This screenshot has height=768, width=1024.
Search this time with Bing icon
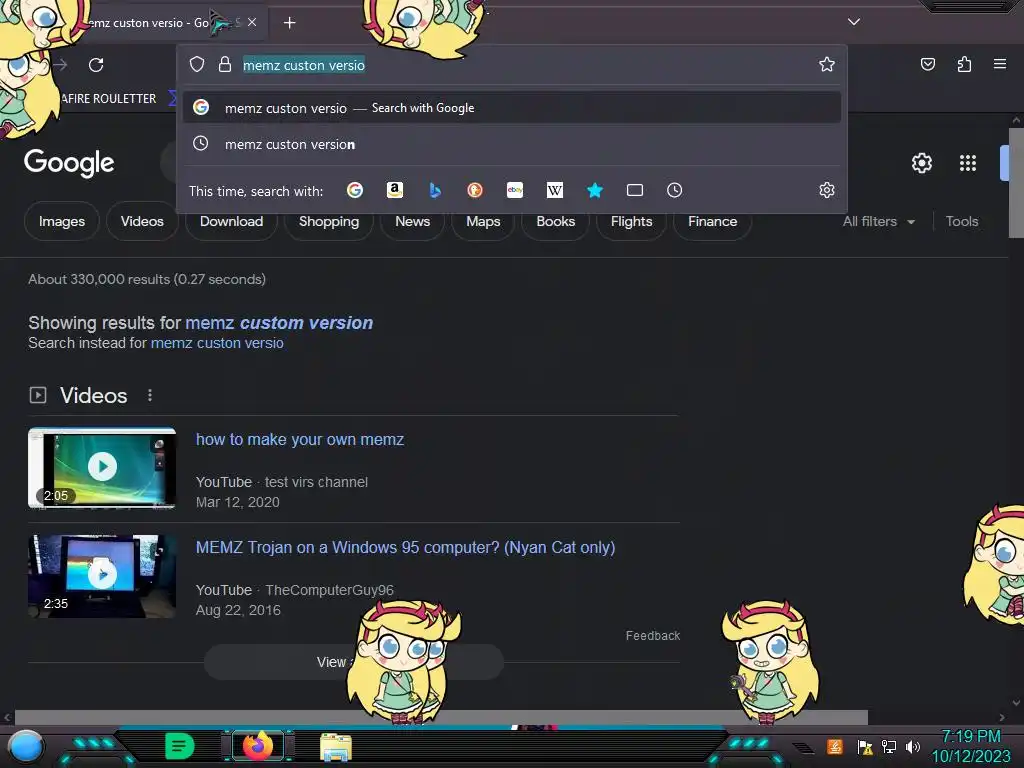pos(435,190)
